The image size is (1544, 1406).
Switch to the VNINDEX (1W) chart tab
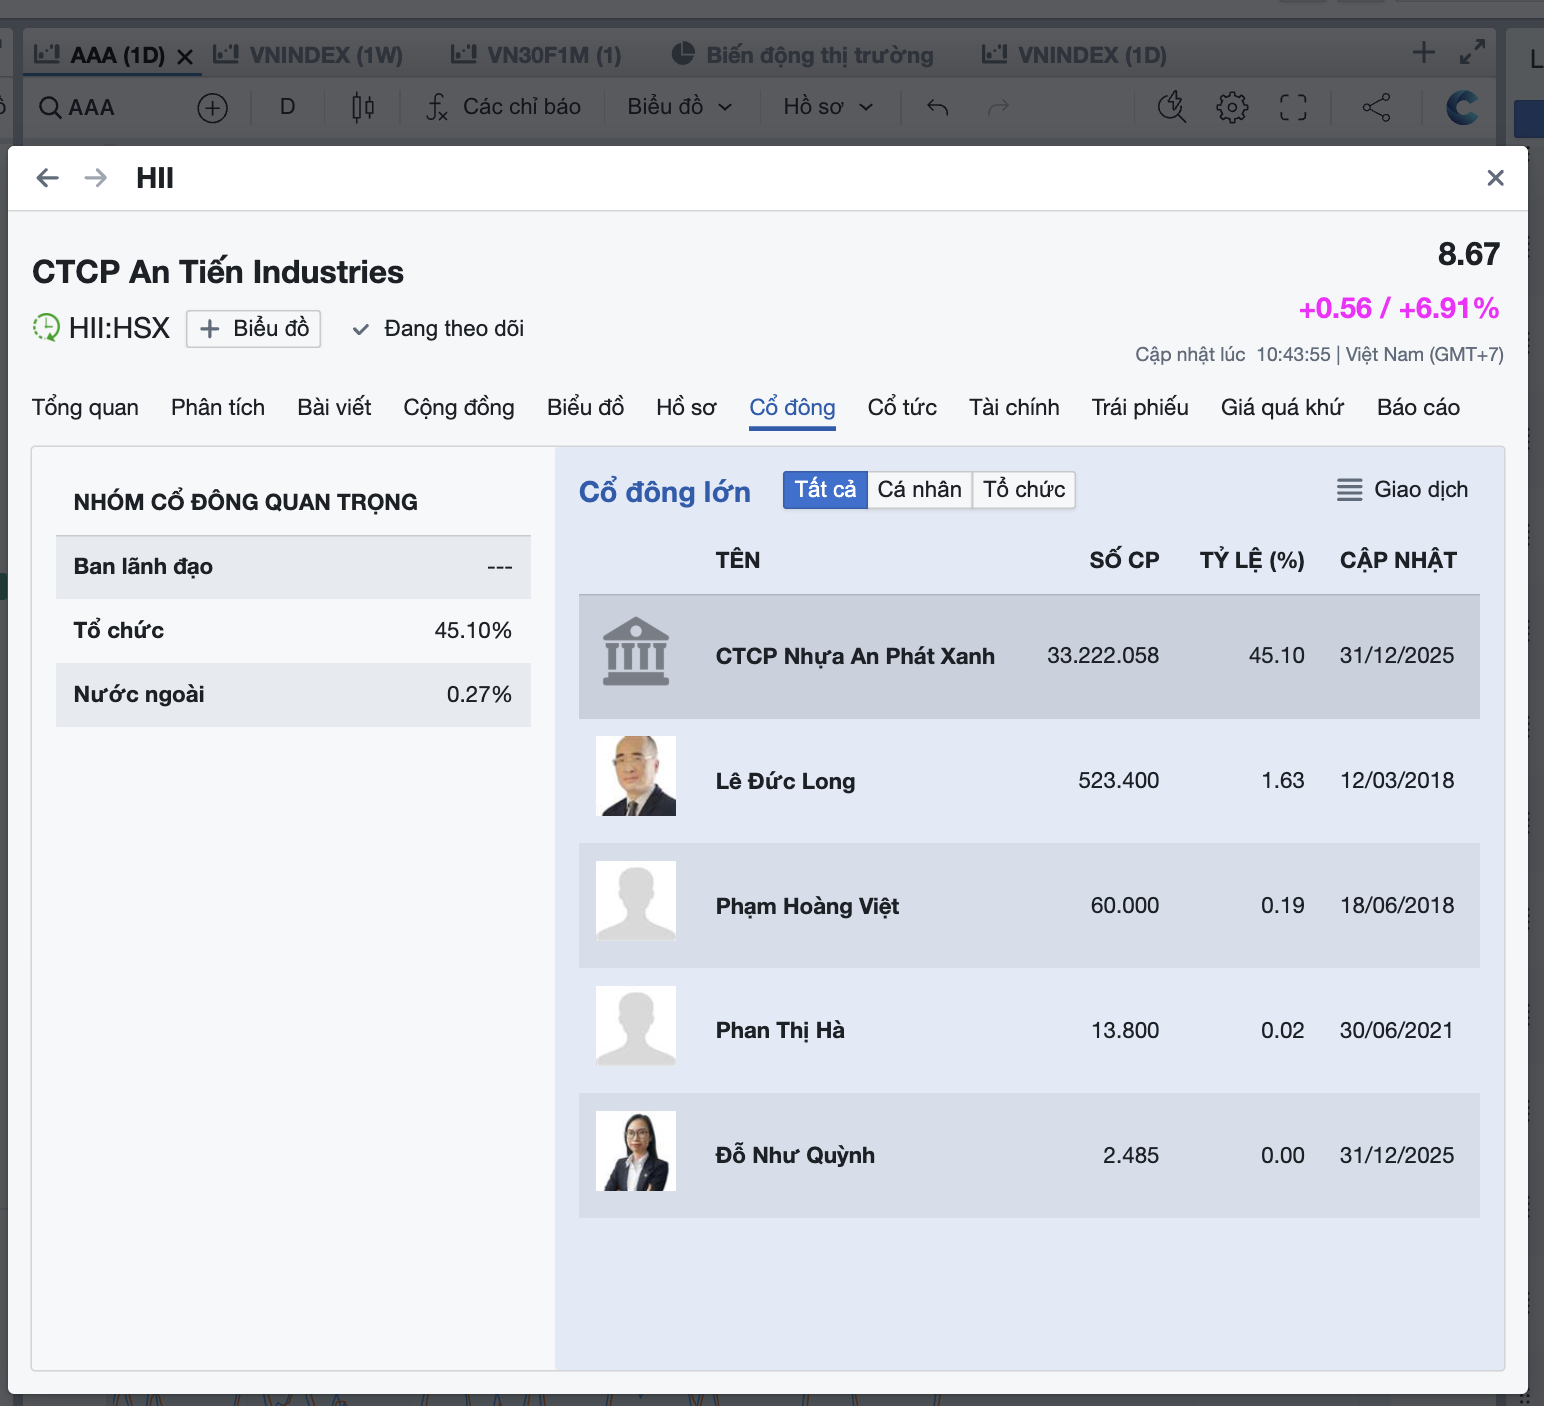tap(308, 55)
